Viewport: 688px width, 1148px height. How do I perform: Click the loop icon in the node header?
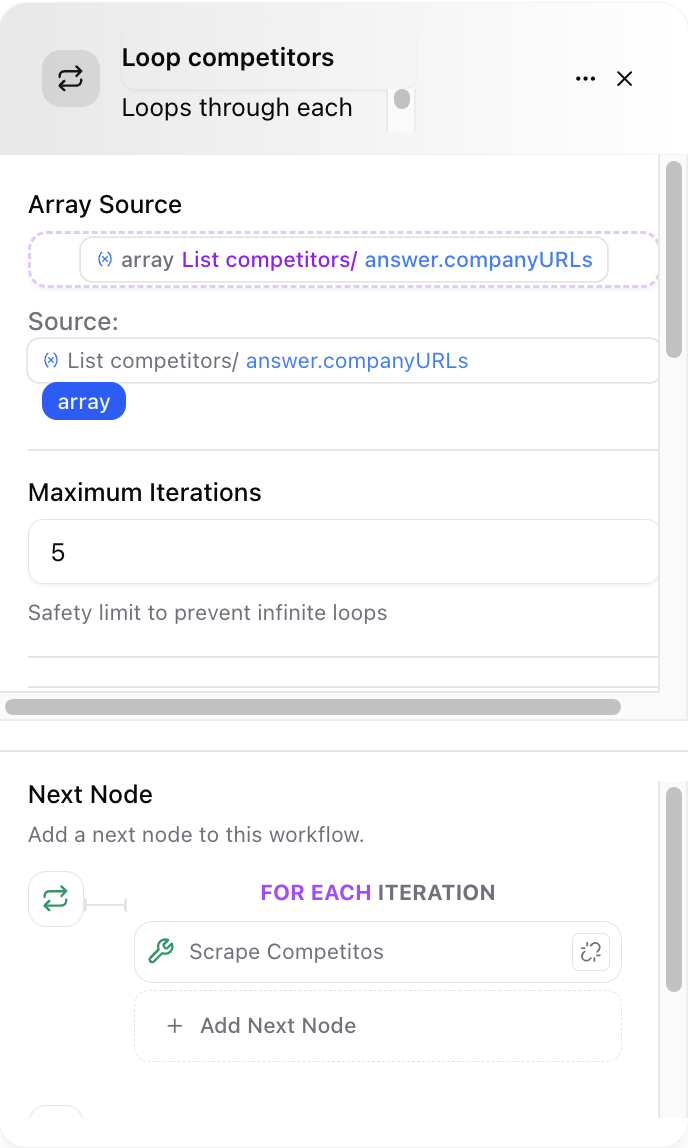click(69, 78)
